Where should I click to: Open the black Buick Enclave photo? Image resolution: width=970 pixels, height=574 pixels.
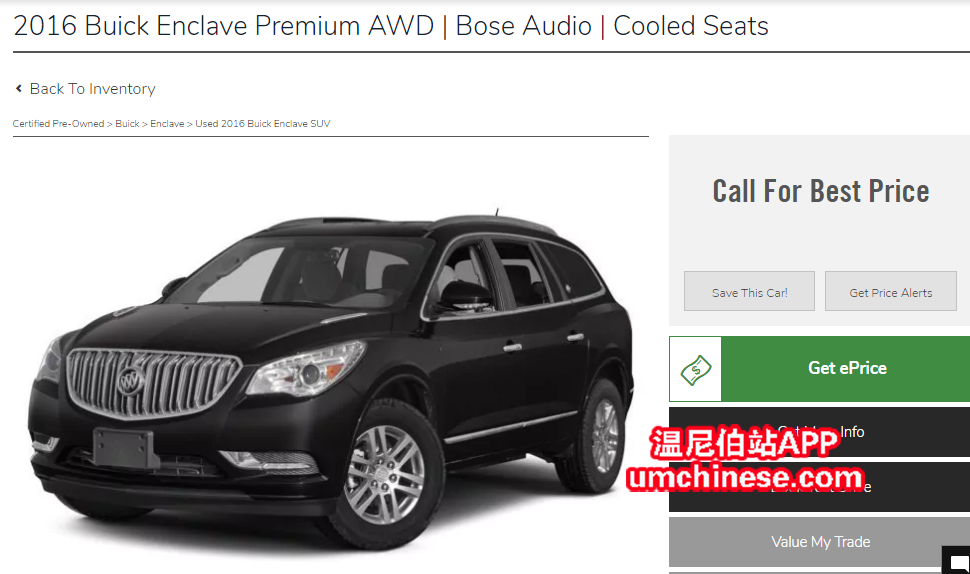pyautogui.click(x=331, y=378)
